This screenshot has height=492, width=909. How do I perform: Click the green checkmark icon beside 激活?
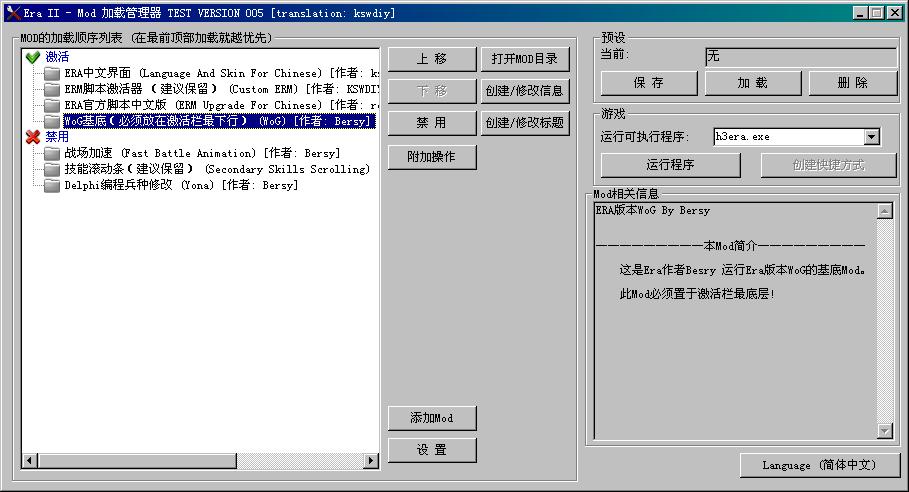(32, 57)
